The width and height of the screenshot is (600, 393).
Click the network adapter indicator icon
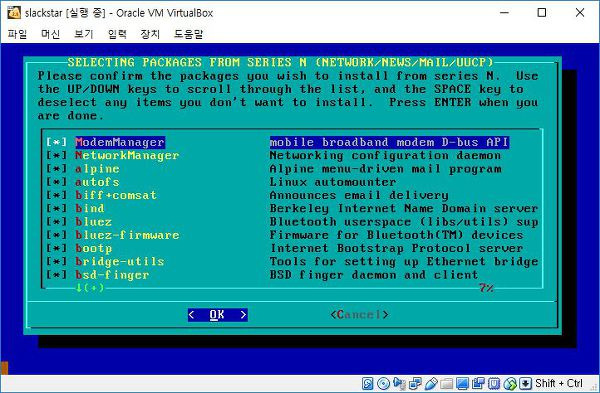pos(415,383)
